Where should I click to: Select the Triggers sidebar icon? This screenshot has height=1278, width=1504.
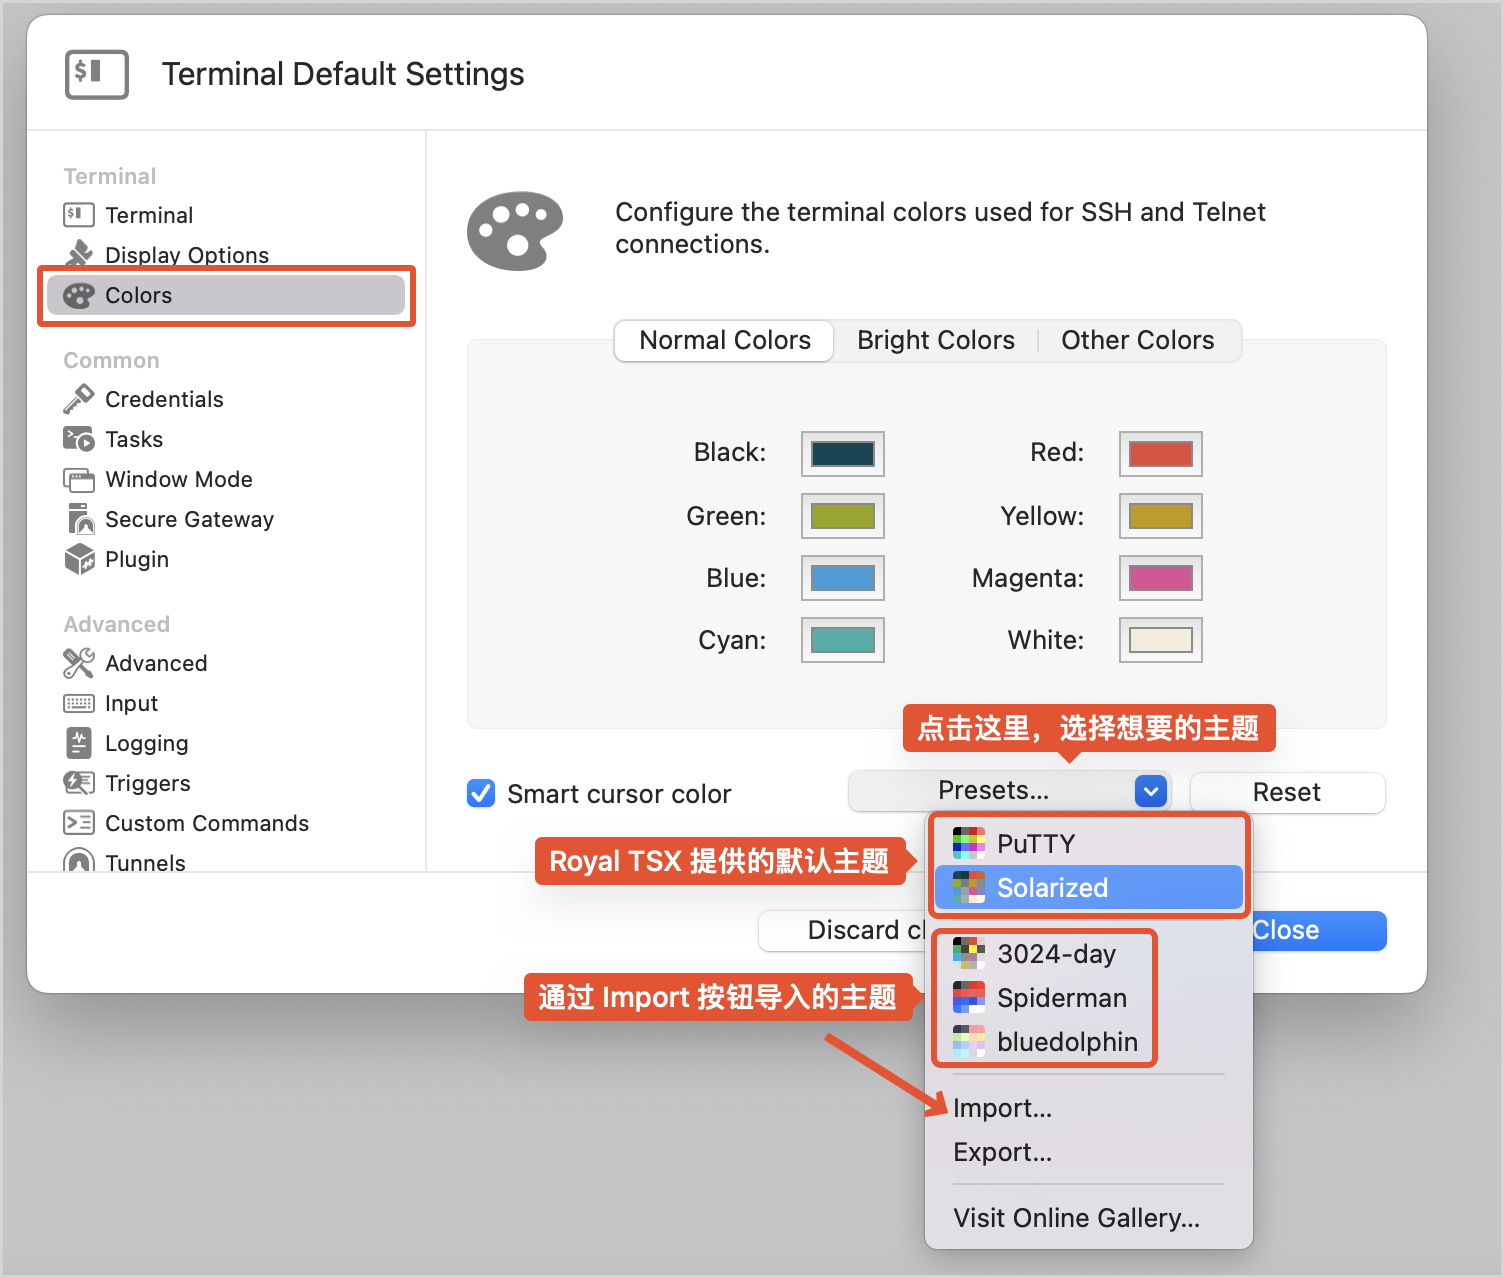coord(79,783)
